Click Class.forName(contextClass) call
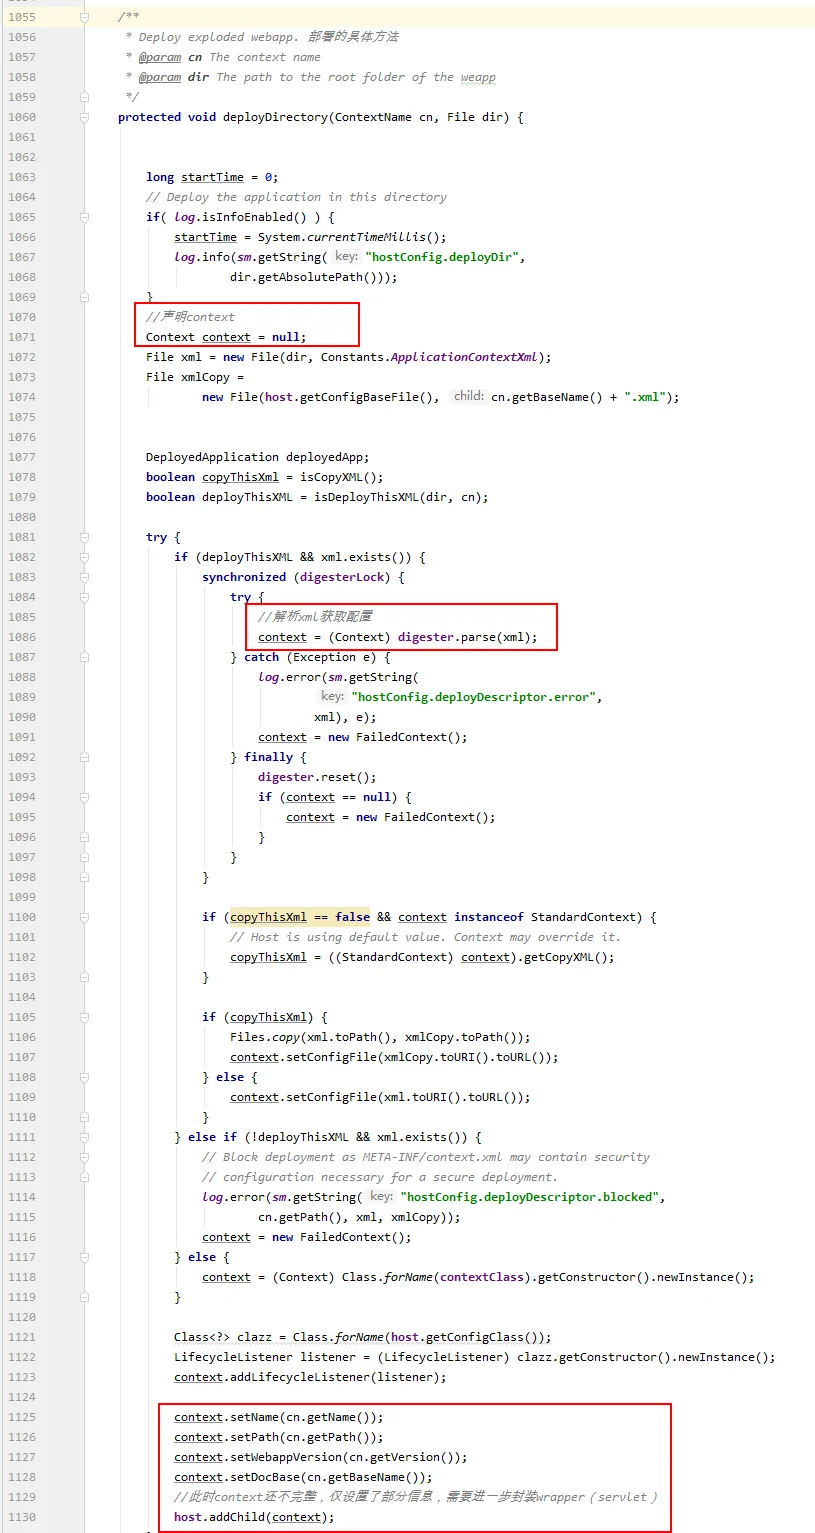This screenshot has height=1533, width=815. (x=439, y=1277)
